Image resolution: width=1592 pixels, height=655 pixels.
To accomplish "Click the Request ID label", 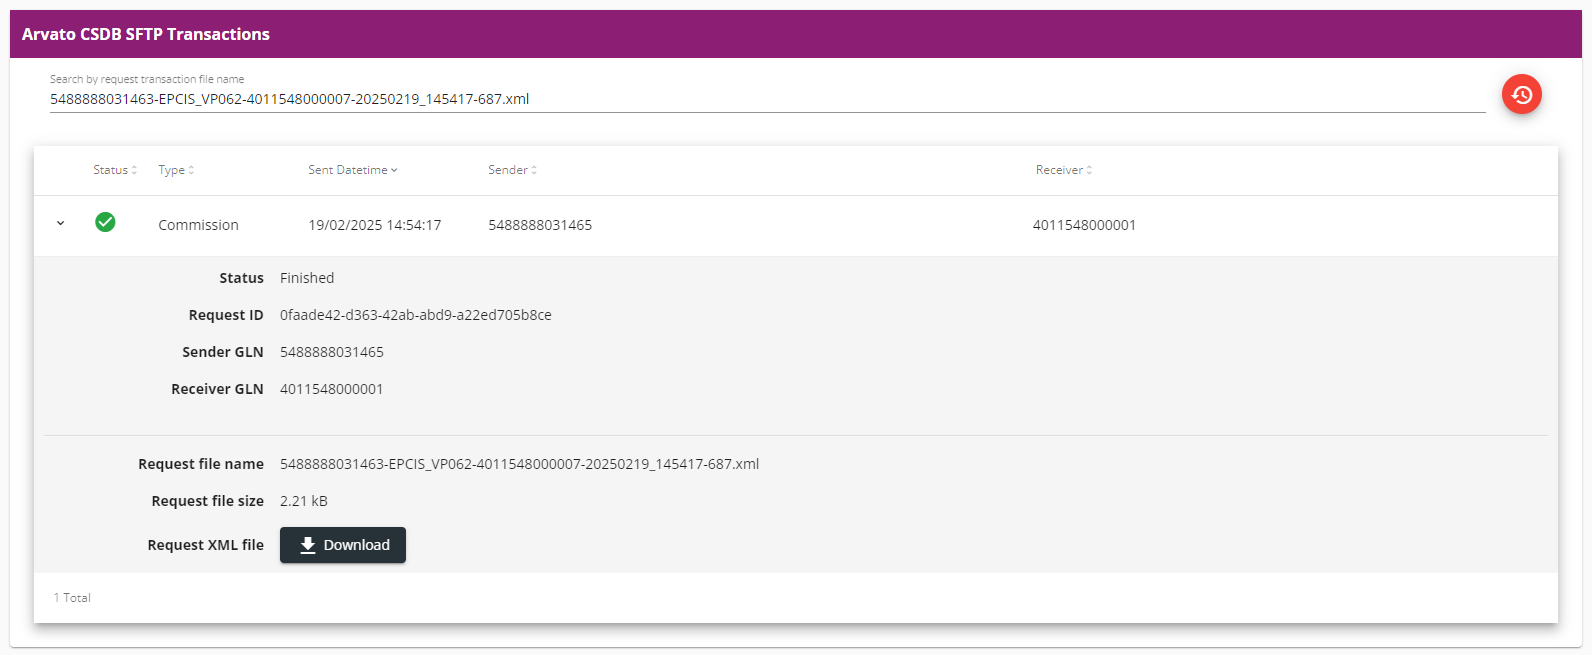I will pyautogui.click(x=226, y=315).
